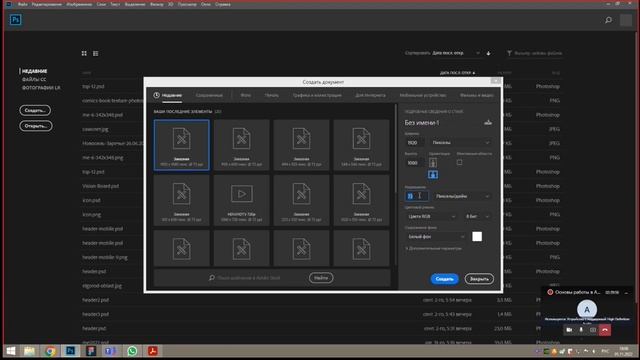Image resolution: width=640 pixels, height=360 pixels.
Task: Open the Мобильные устройства tab
Action: coord(423,95)
